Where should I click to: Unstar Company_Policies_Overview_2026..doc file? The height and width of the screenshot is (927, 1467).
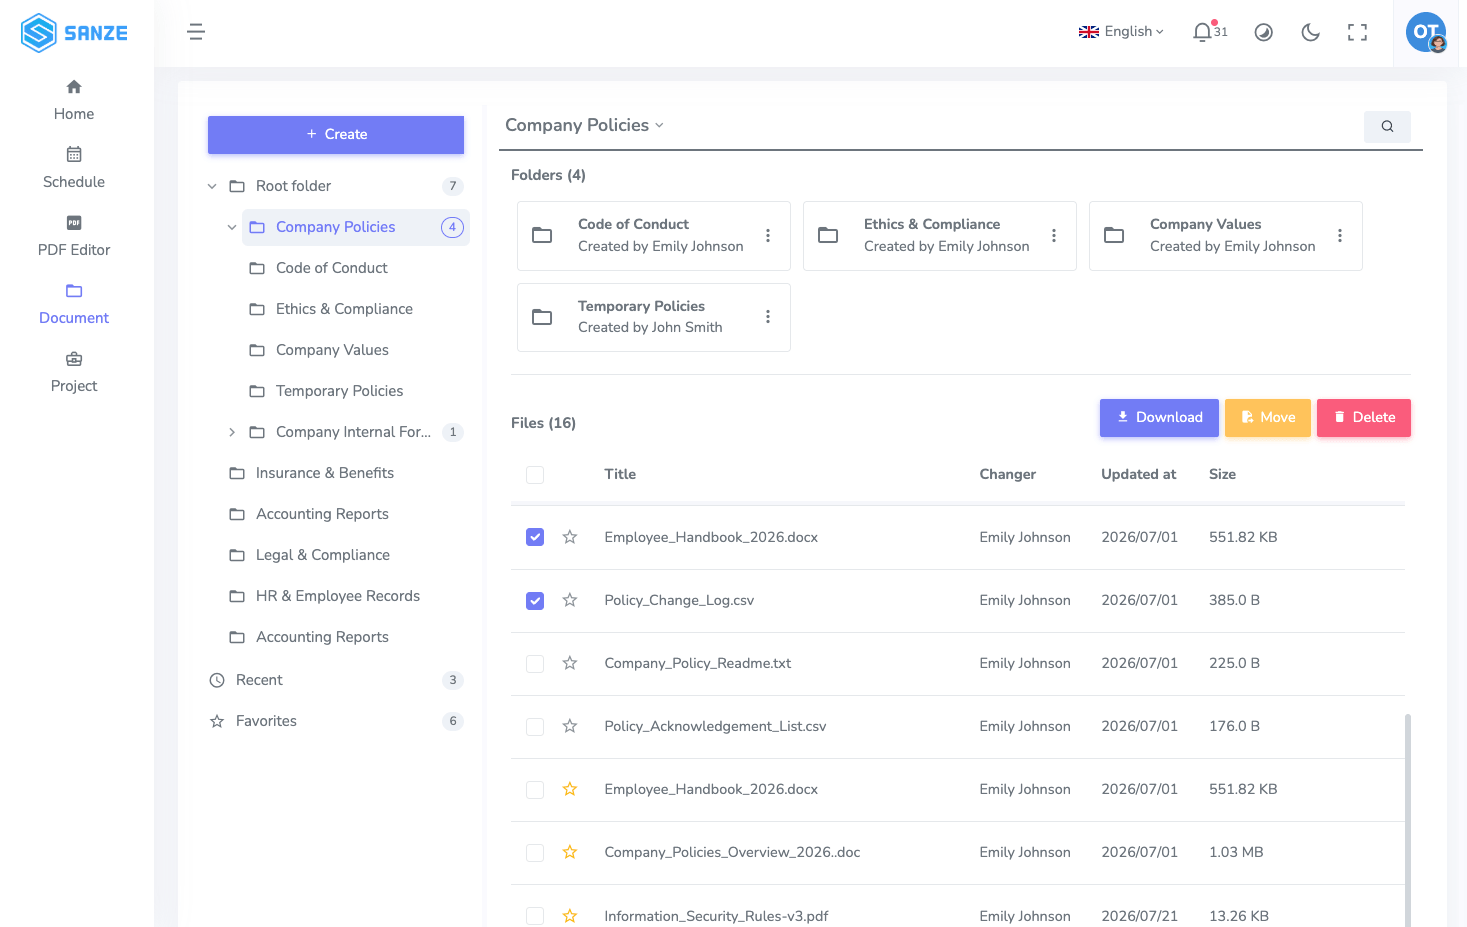(570, 852)
